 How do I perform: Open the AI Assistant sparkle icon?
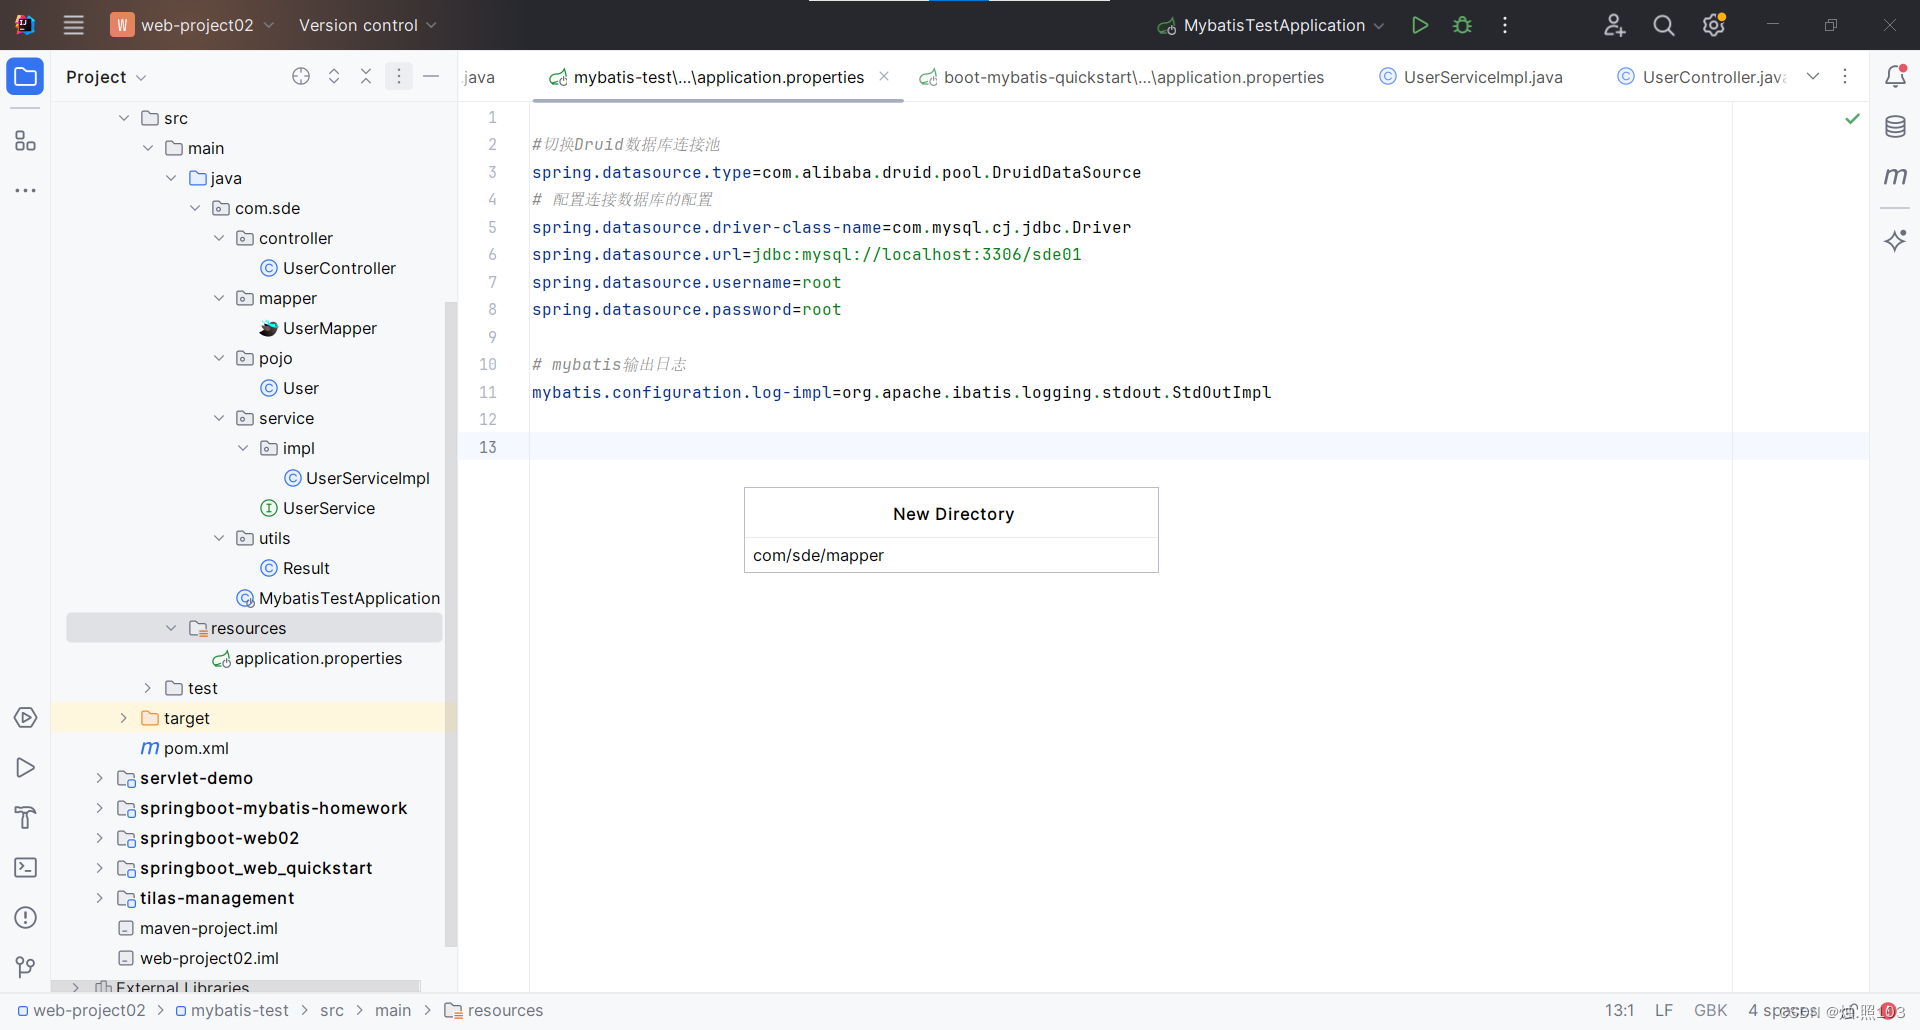[1895, 240]
